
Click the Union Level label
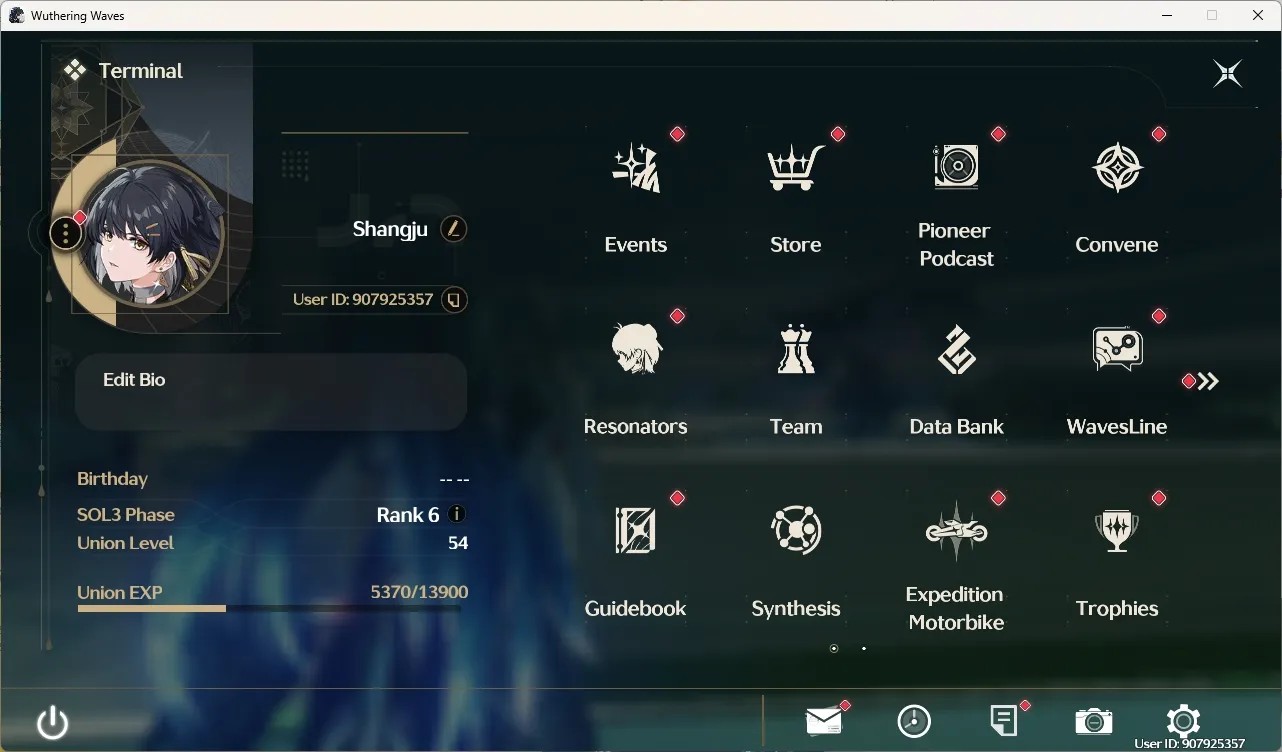tap(125, 543)
